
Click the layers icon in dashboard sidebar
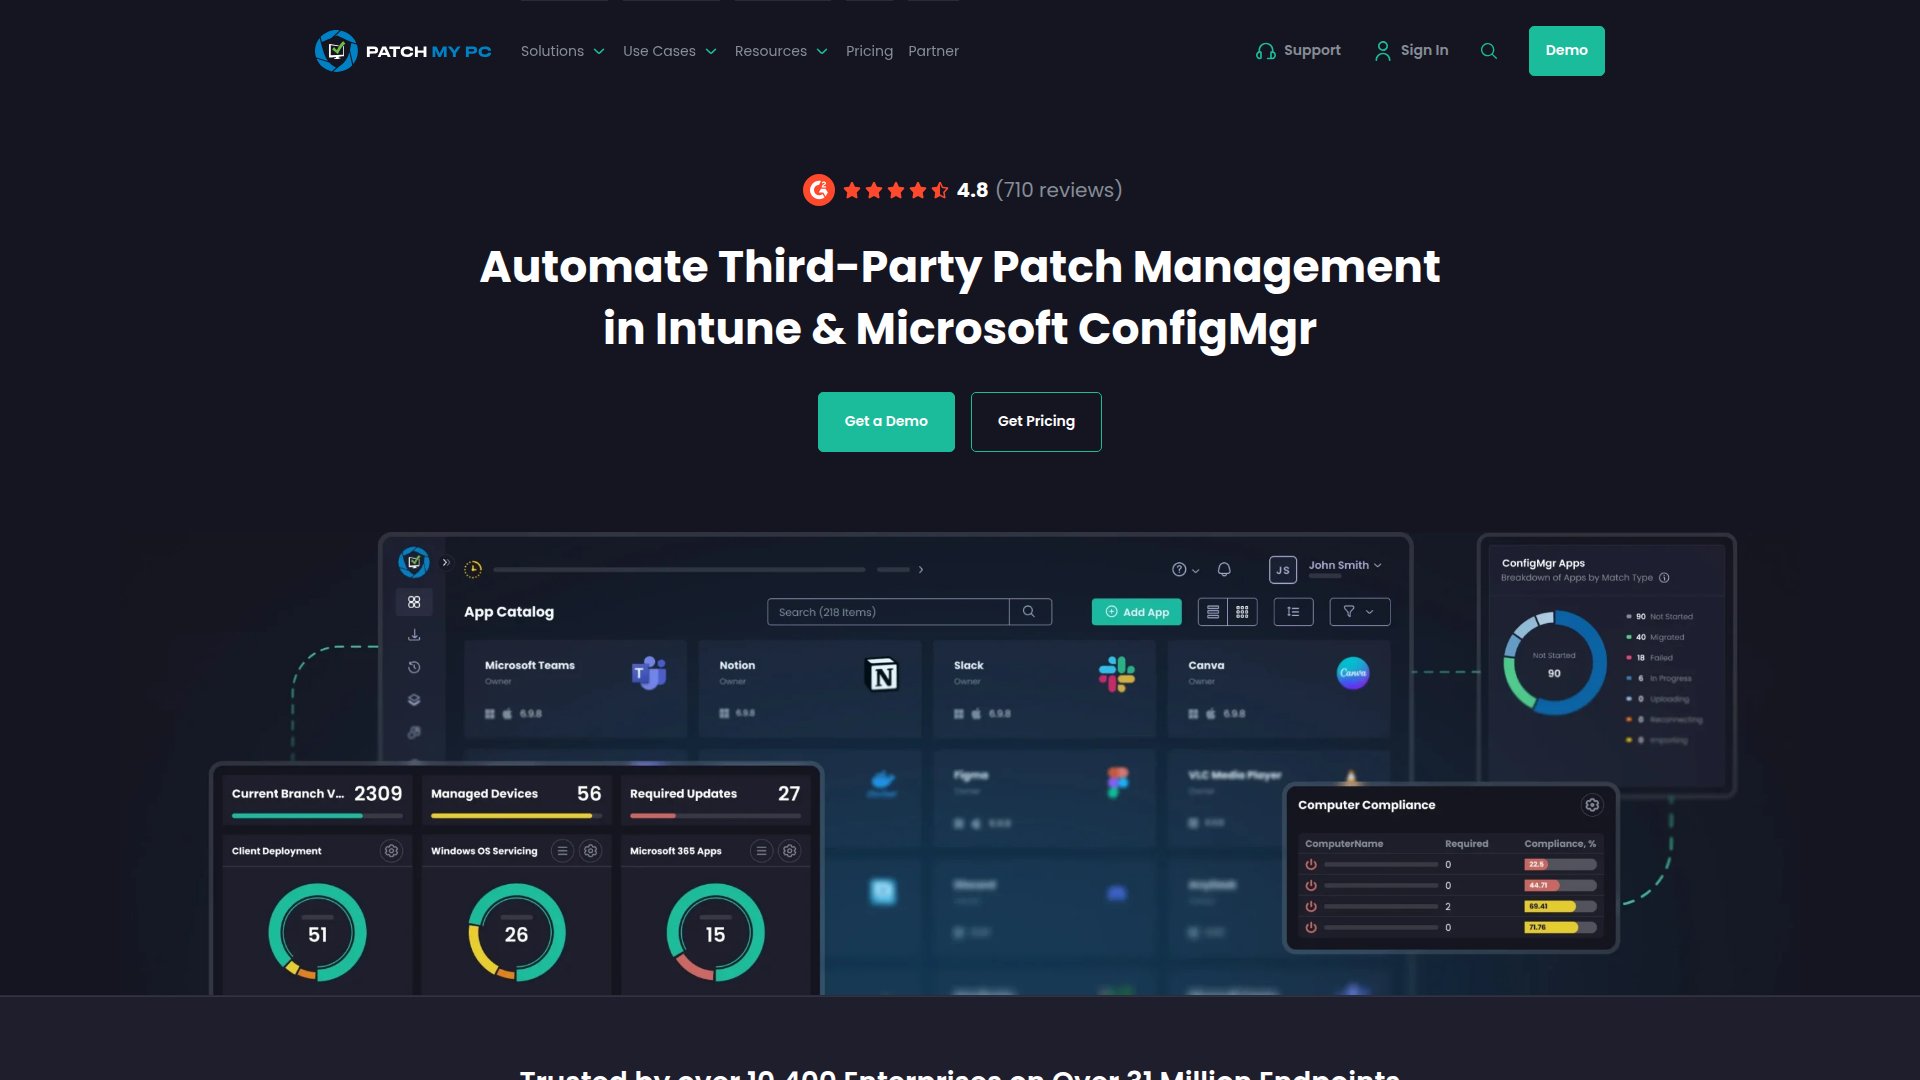[x=414, y=700]
